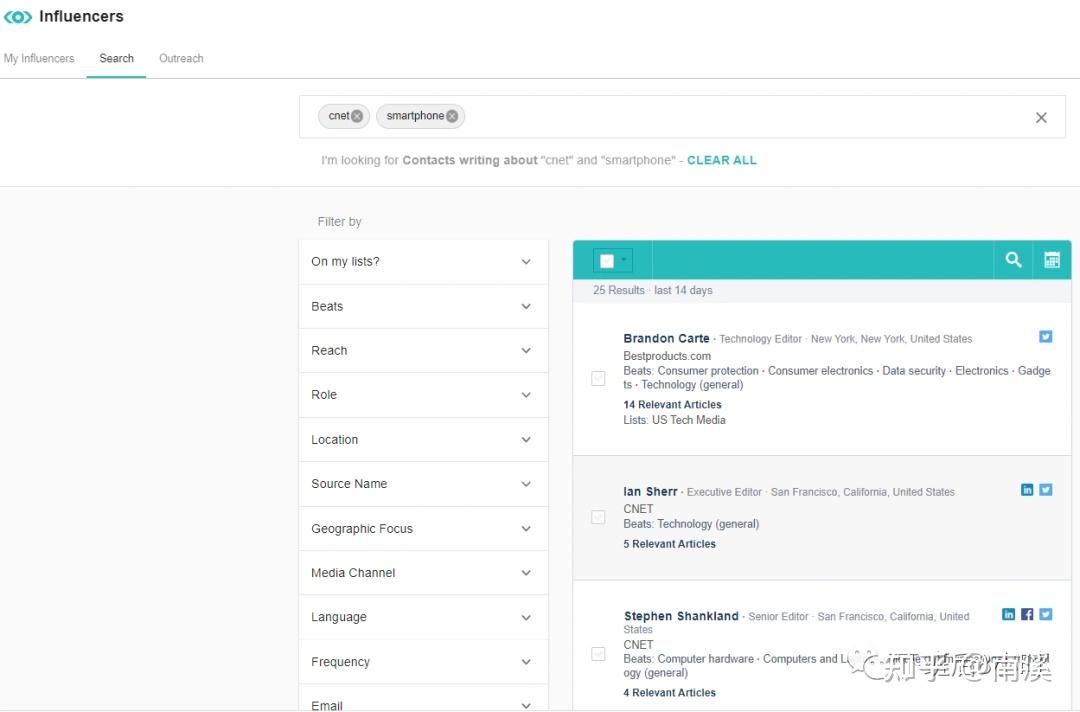View Brandon Carte's 14 Relevant Articles
This screenshot has height=712, width=1080.
click(672, 405)
